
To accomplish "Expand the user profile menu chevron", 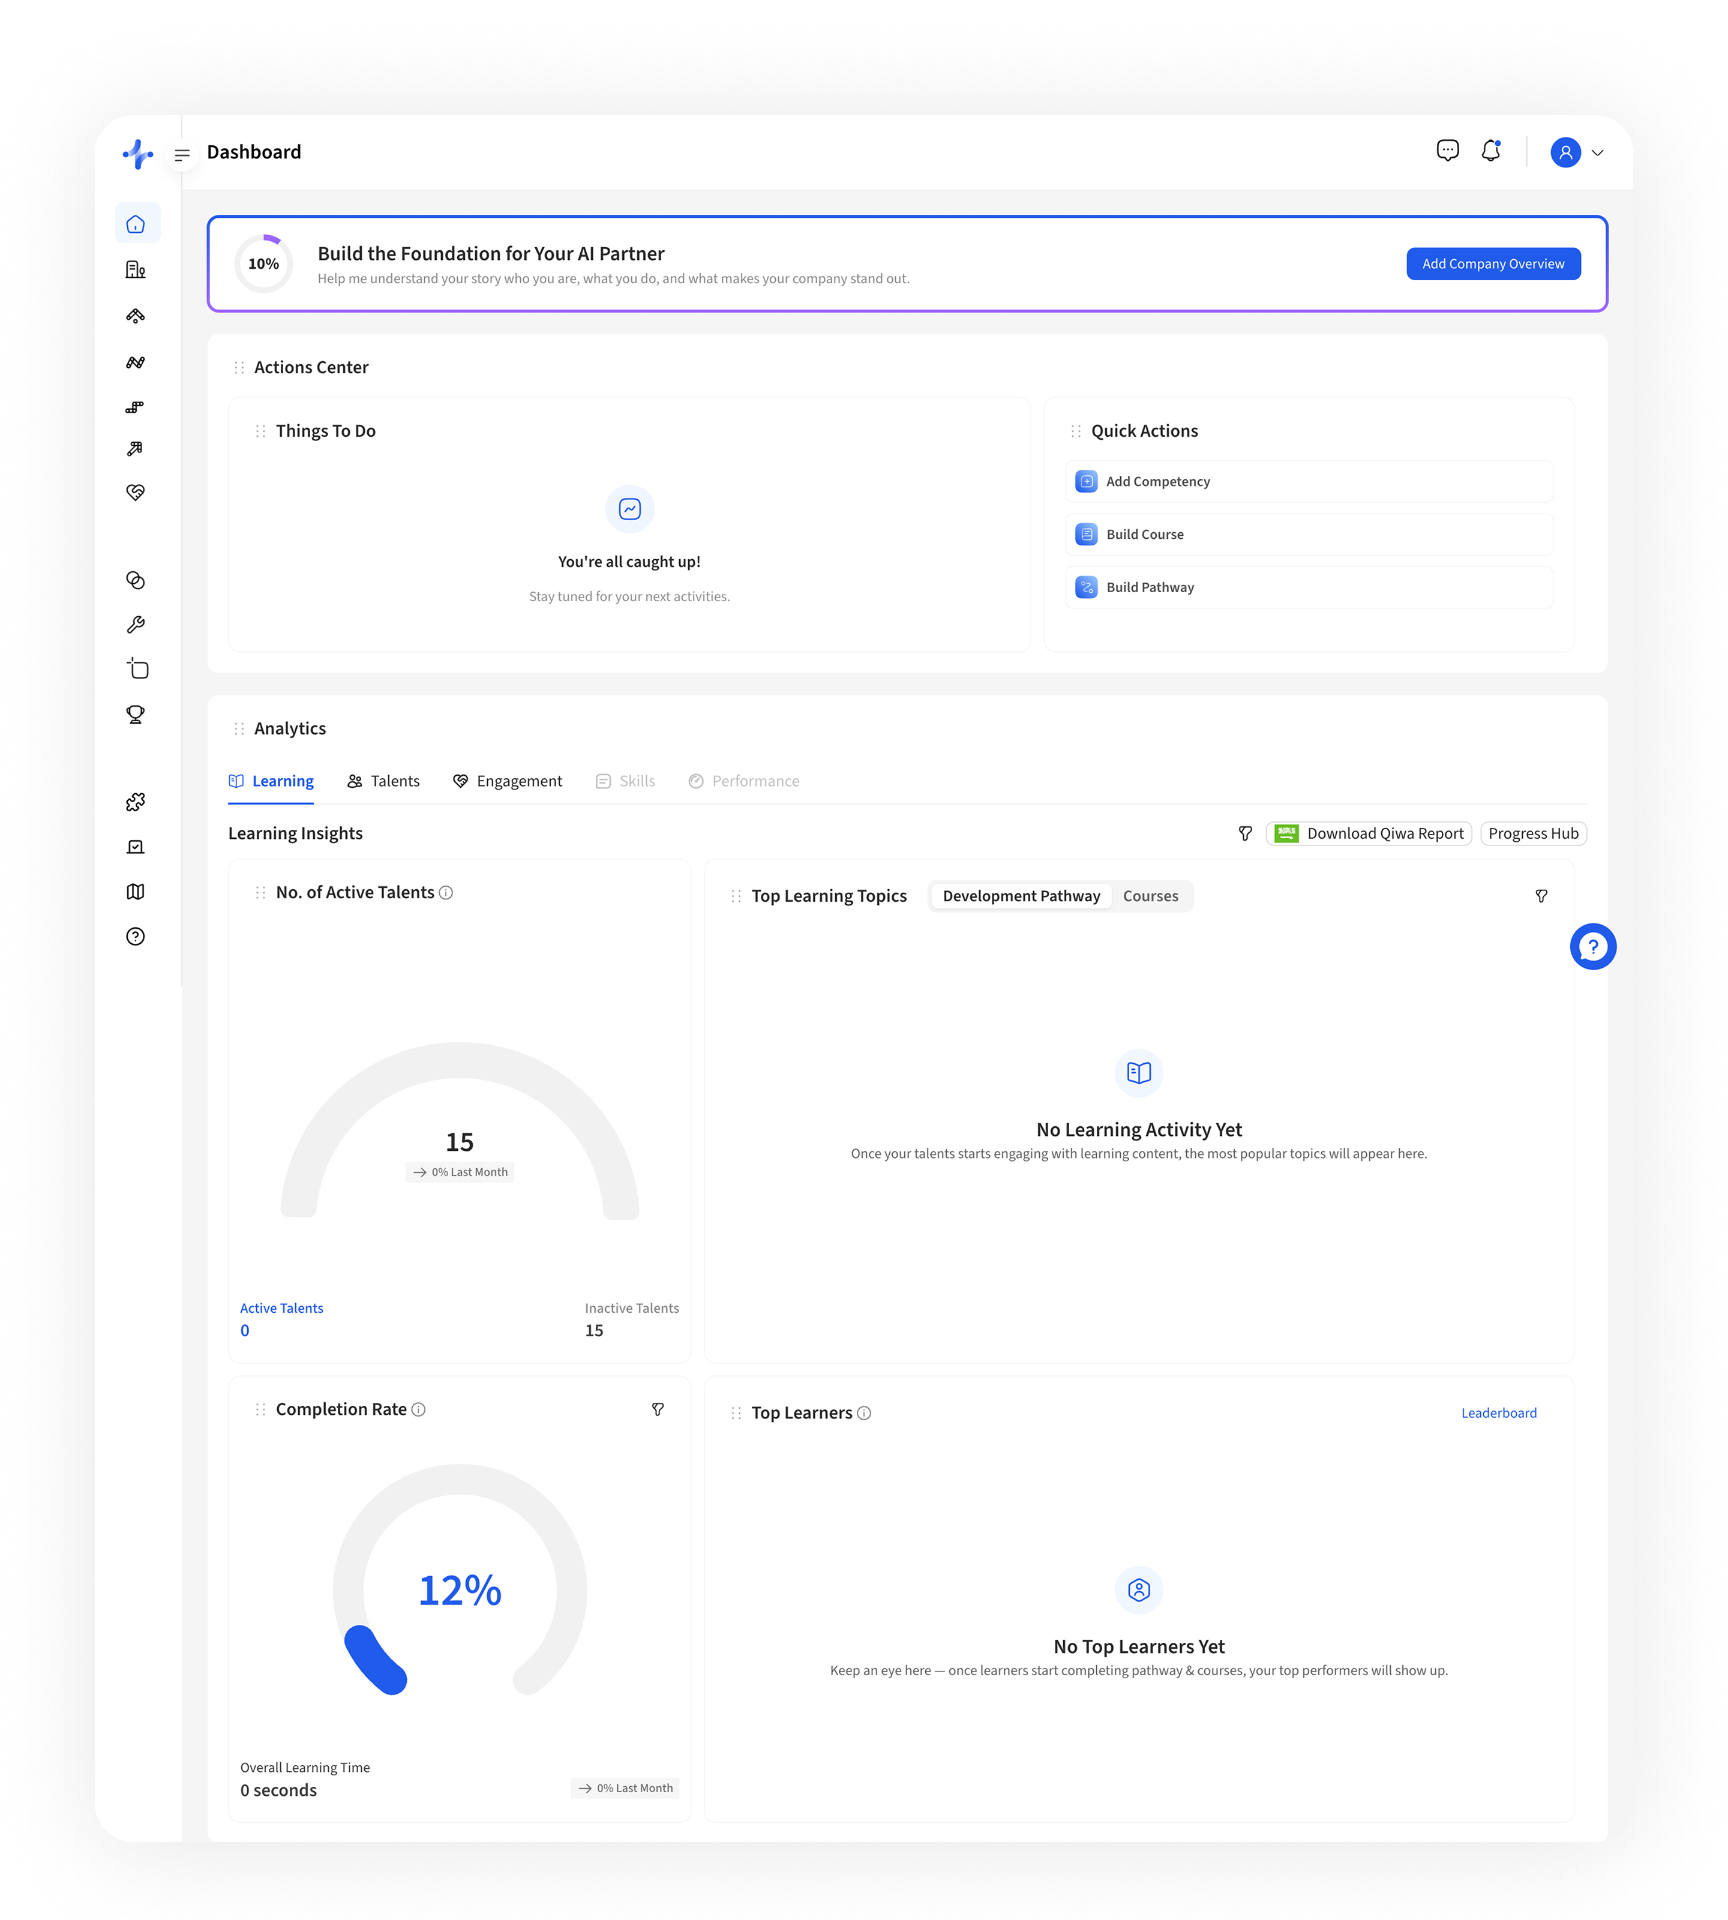I will [1597, 153].
